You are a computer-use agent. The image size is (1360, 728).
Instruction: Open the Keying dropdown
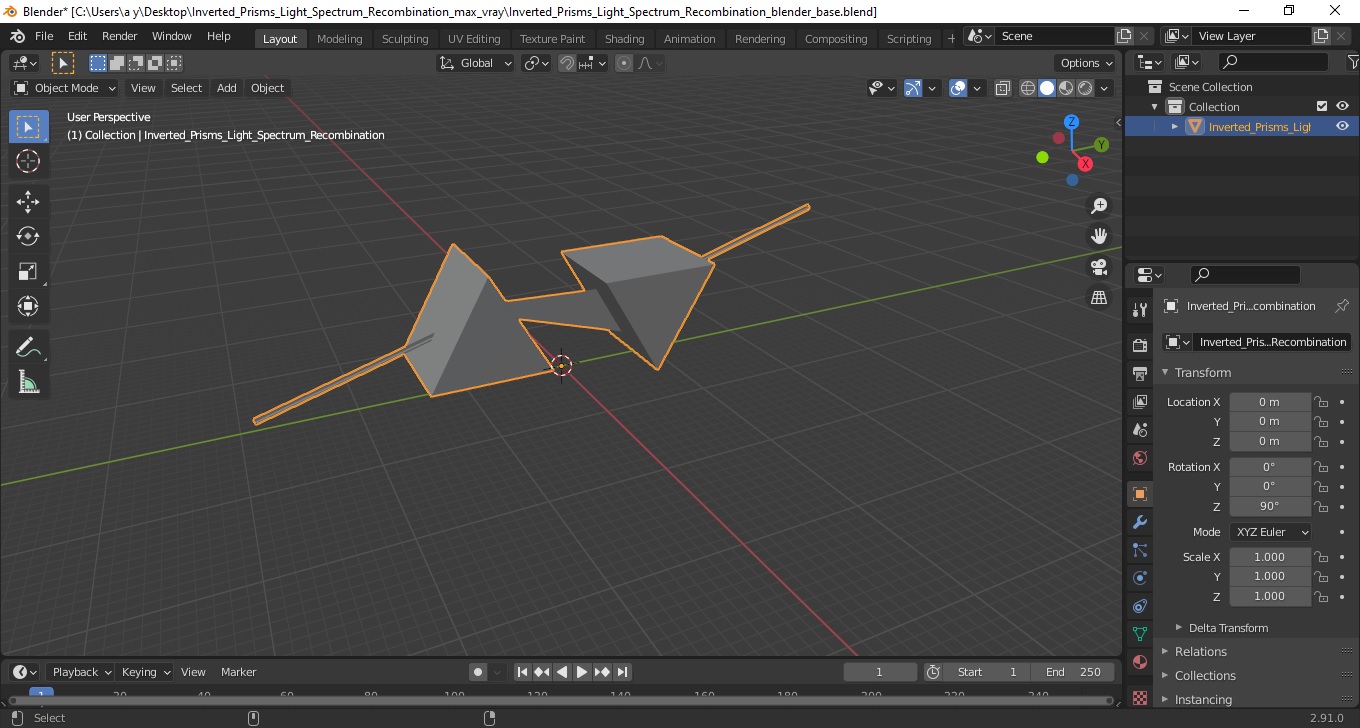(145, 672)
